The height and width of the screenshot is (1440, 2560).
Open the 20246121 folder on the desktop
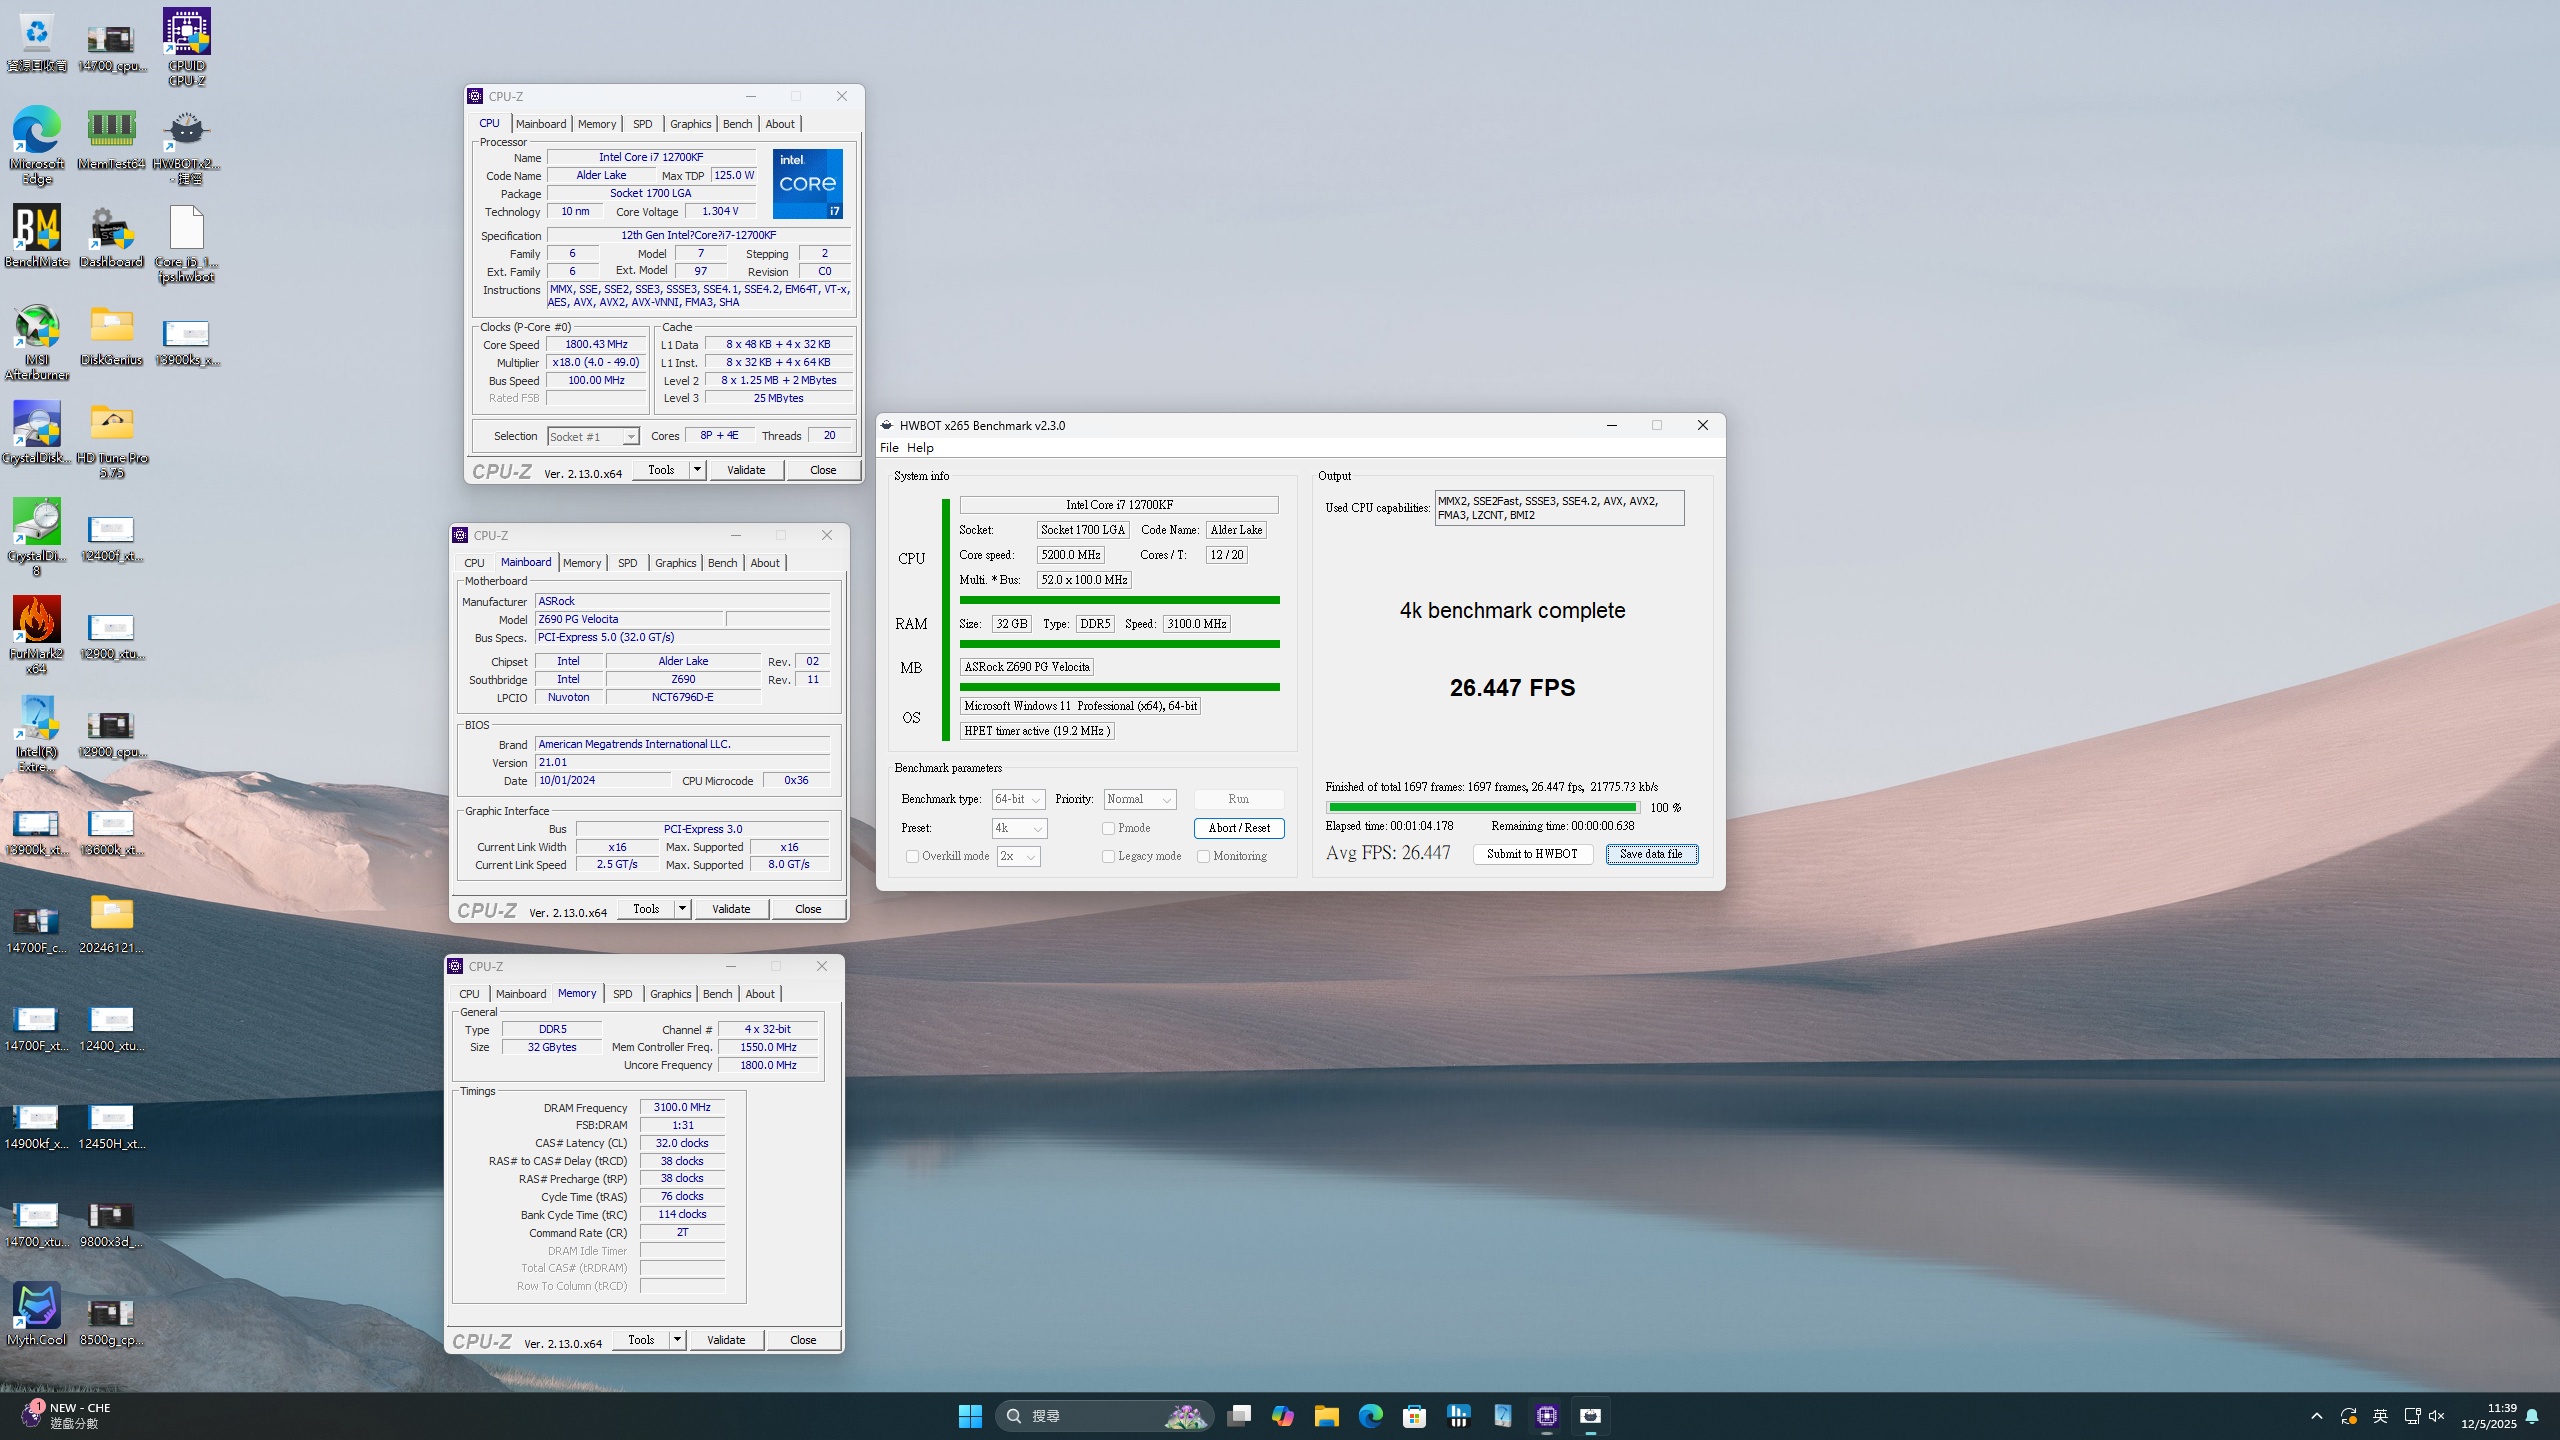coord(111,922)
